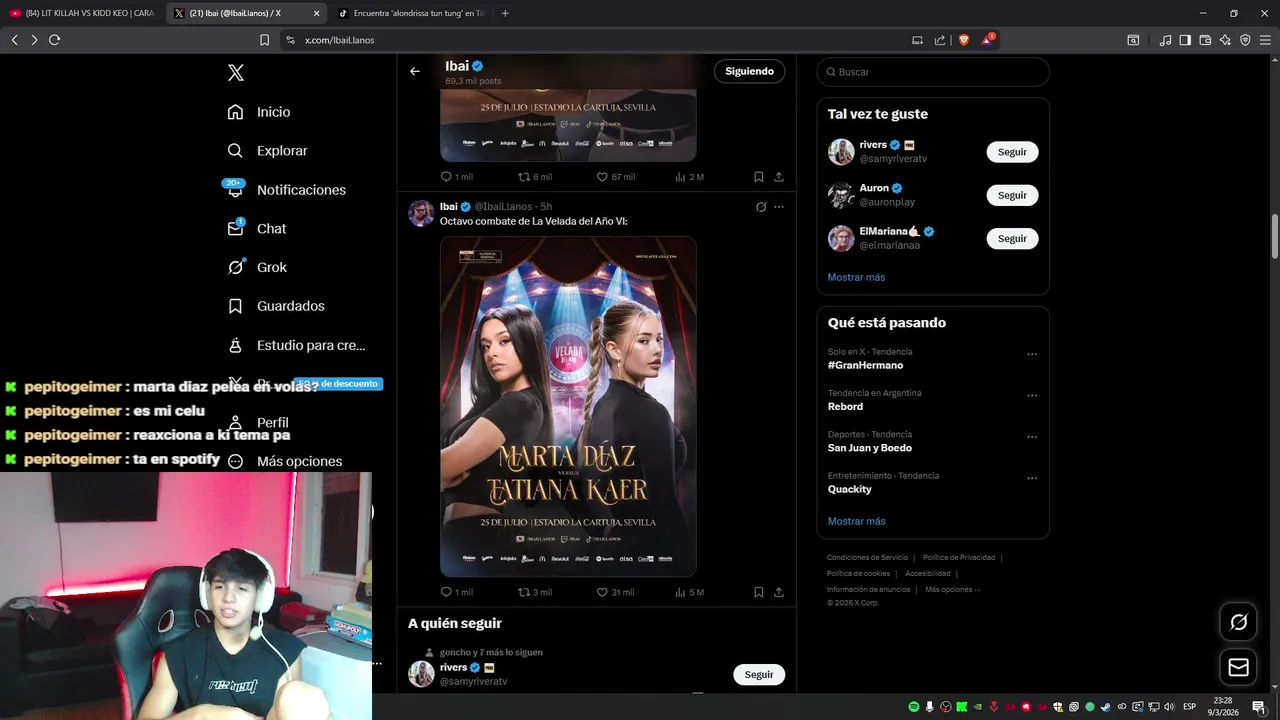Share the Octavo combate post
Screen dimensions: 1280x720
click(x=779, y=592)
